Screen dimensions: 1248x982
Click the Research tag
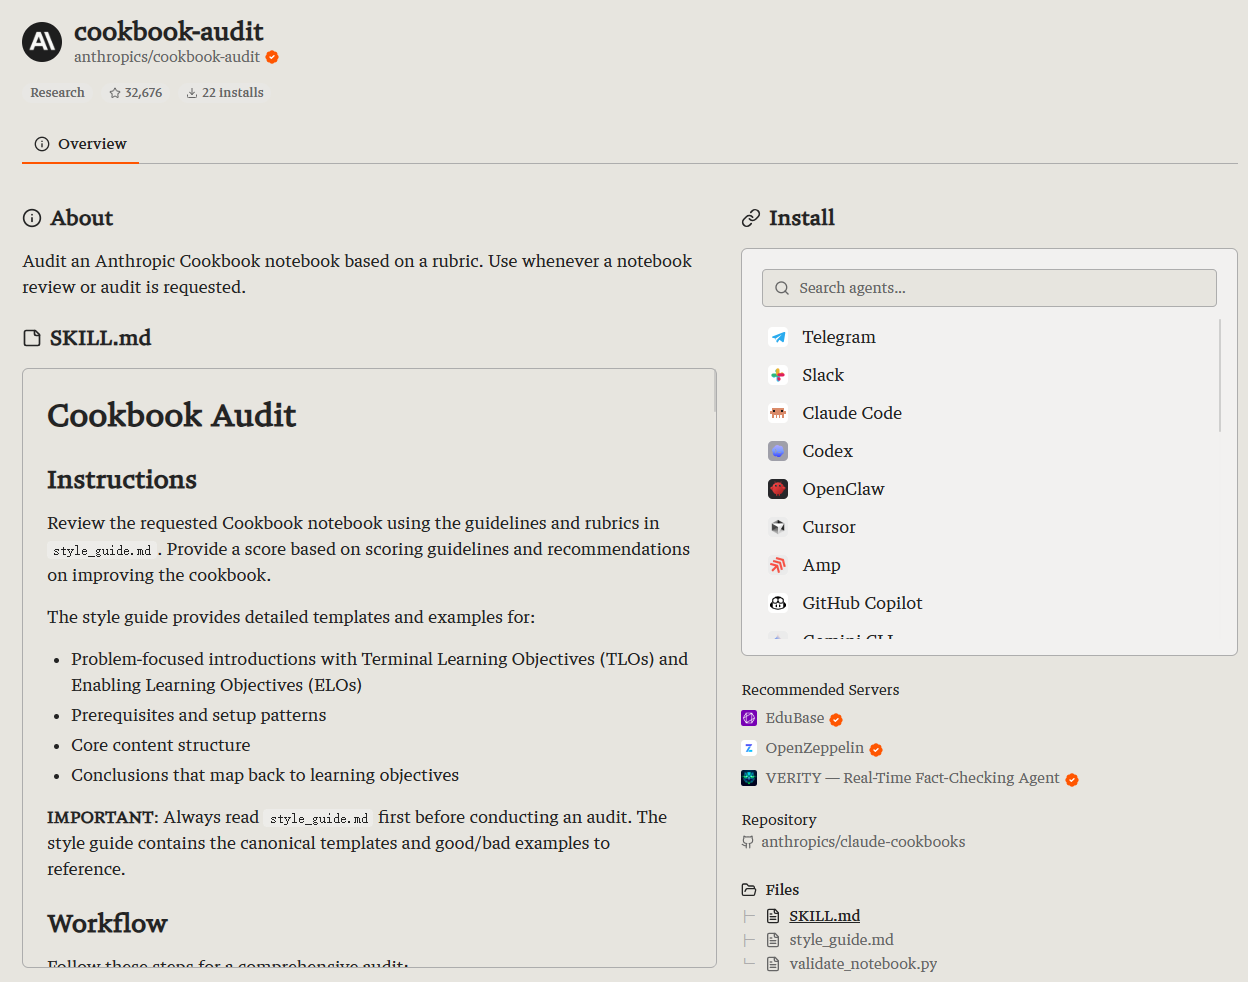coord(57,92)
